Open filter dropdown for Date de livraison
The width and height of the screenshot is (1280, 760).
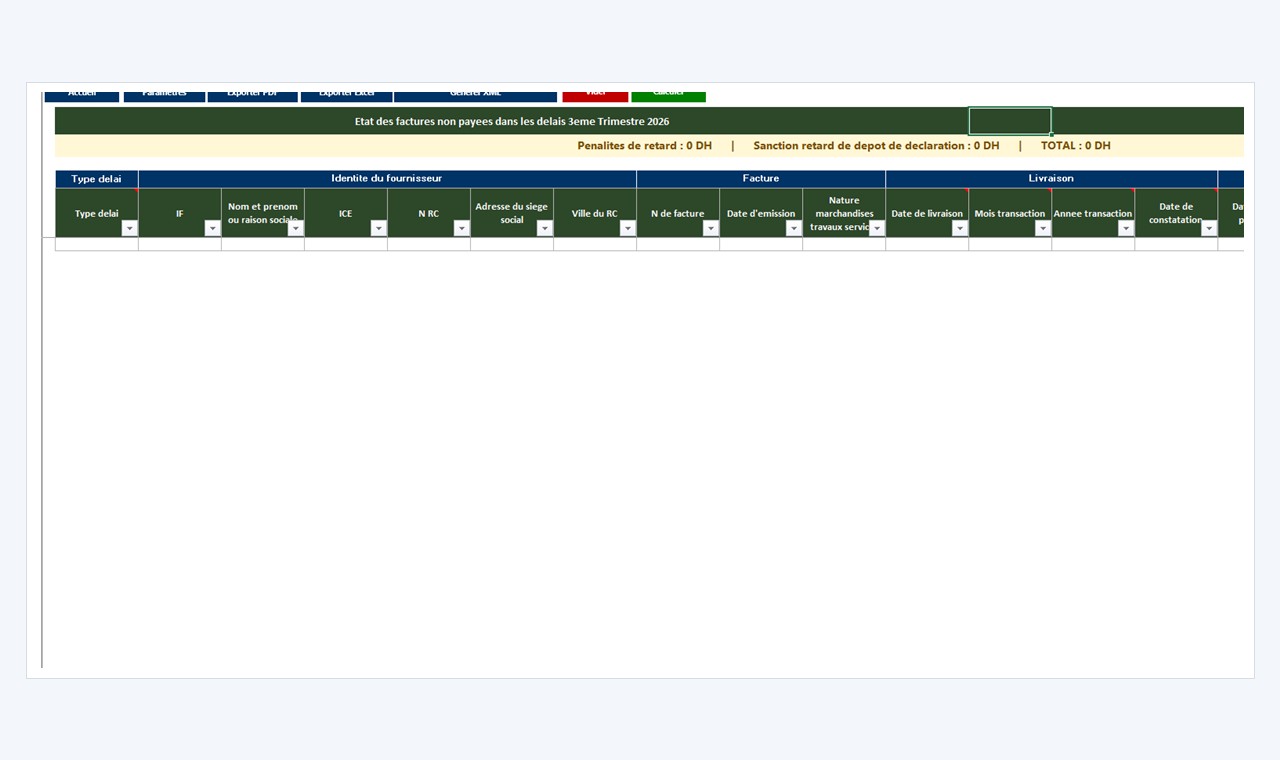coord(959,228)
